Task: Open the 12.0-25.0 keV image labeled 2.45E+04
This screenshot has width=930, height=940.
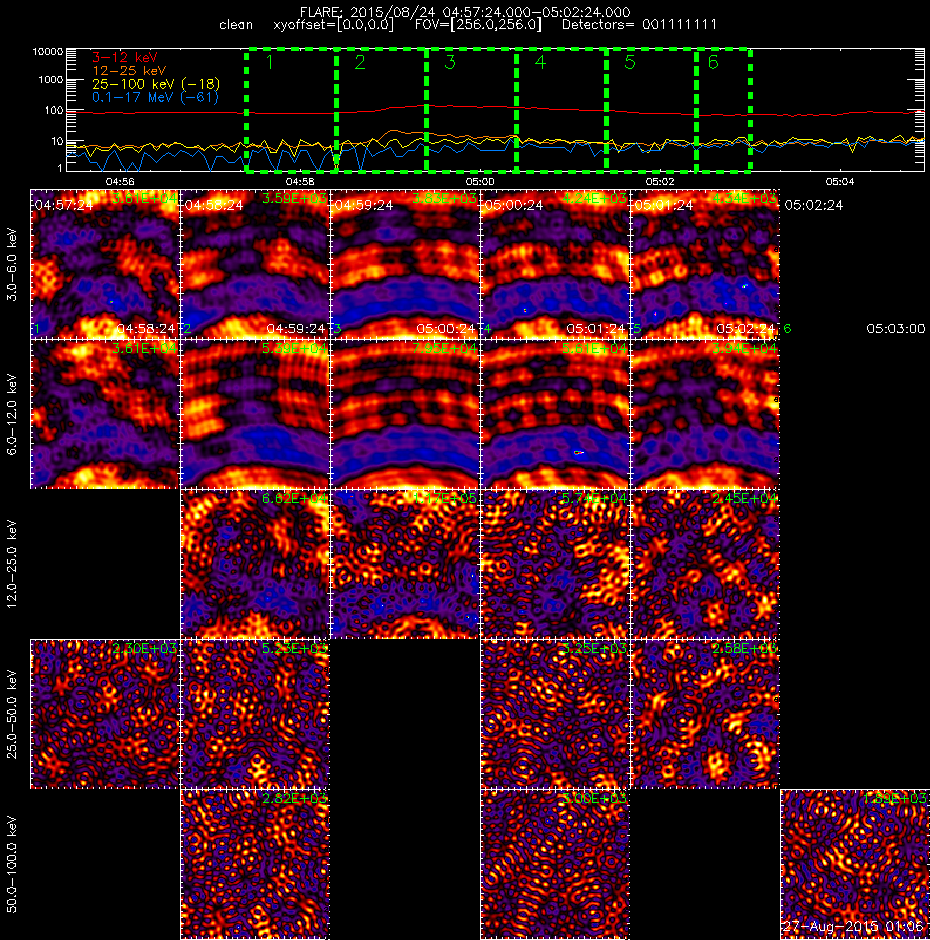Action: coord(705,564)
